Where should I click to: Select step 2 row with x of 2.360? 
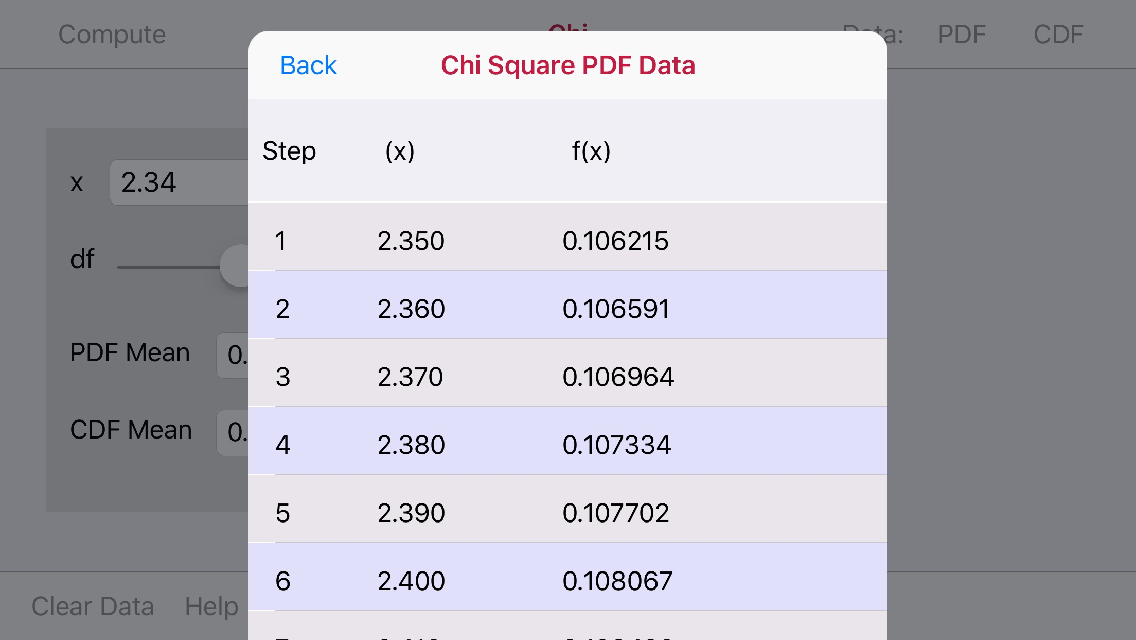click(568, 308)
